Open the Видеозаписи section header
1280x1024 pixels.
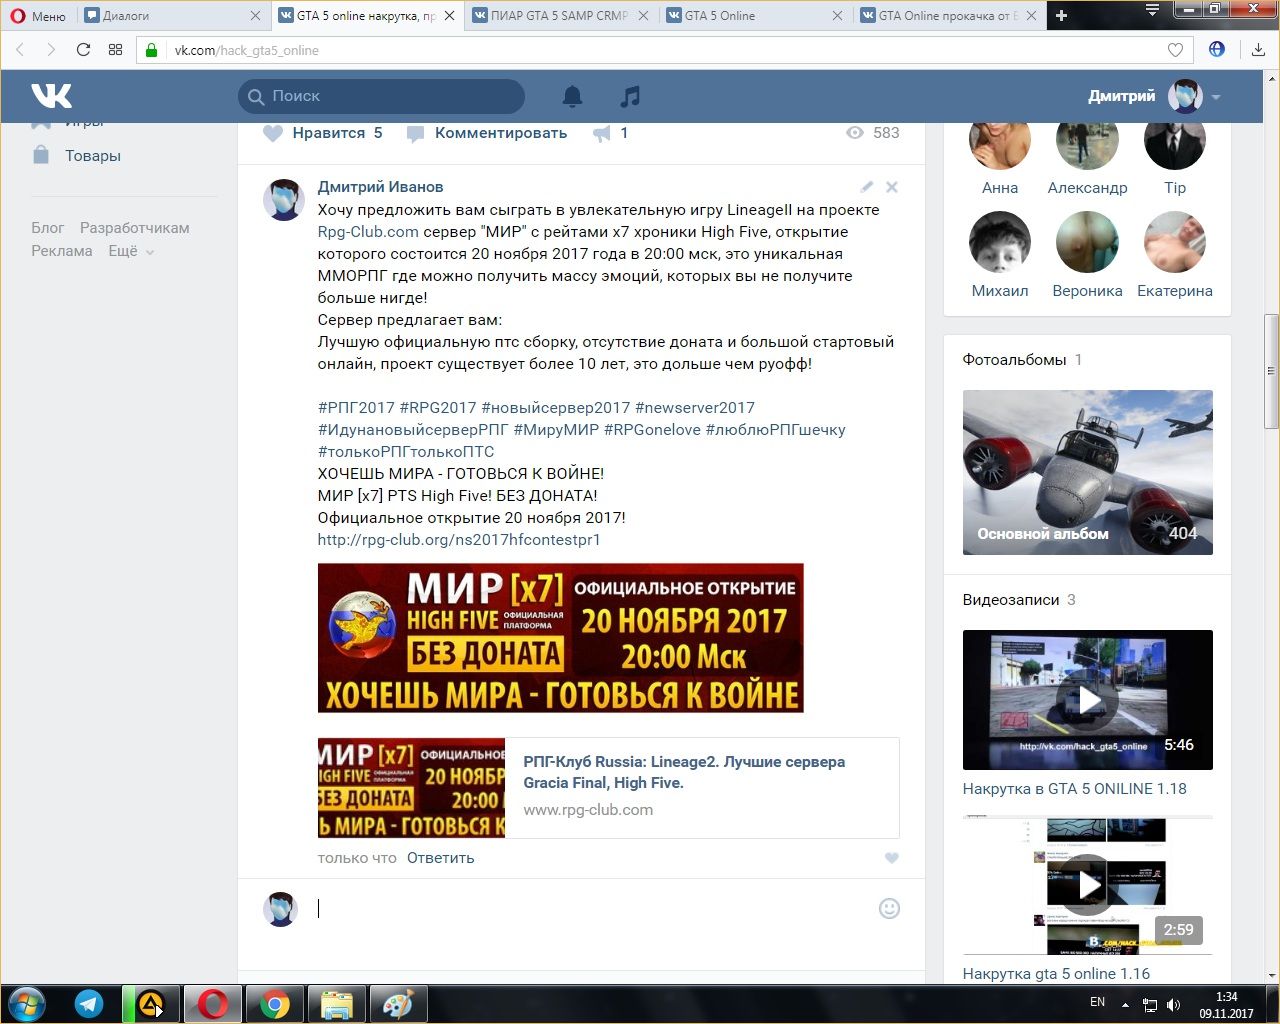pyautogui.click(x=1011, y=600)
